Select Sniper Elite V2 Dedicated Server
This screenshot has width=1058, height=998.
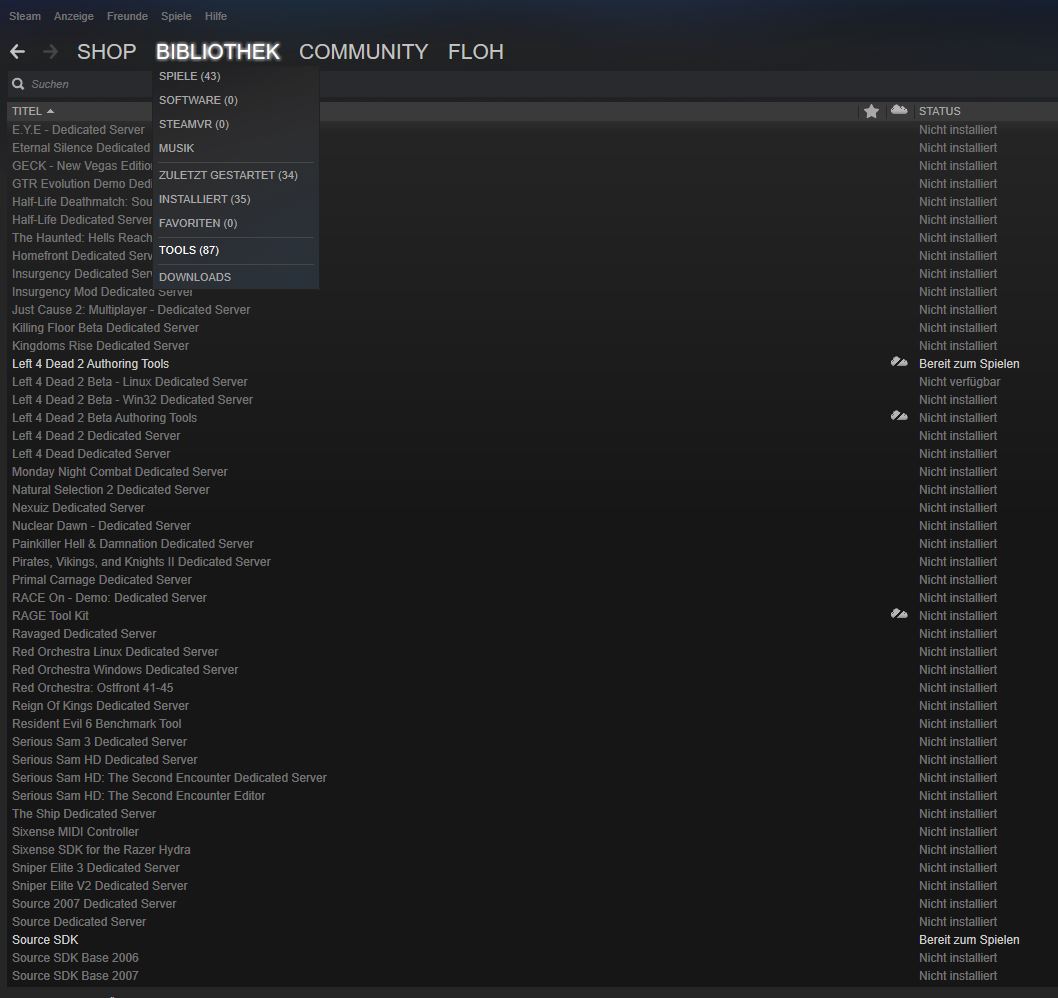pyautogui.click(x=100, y=886)
